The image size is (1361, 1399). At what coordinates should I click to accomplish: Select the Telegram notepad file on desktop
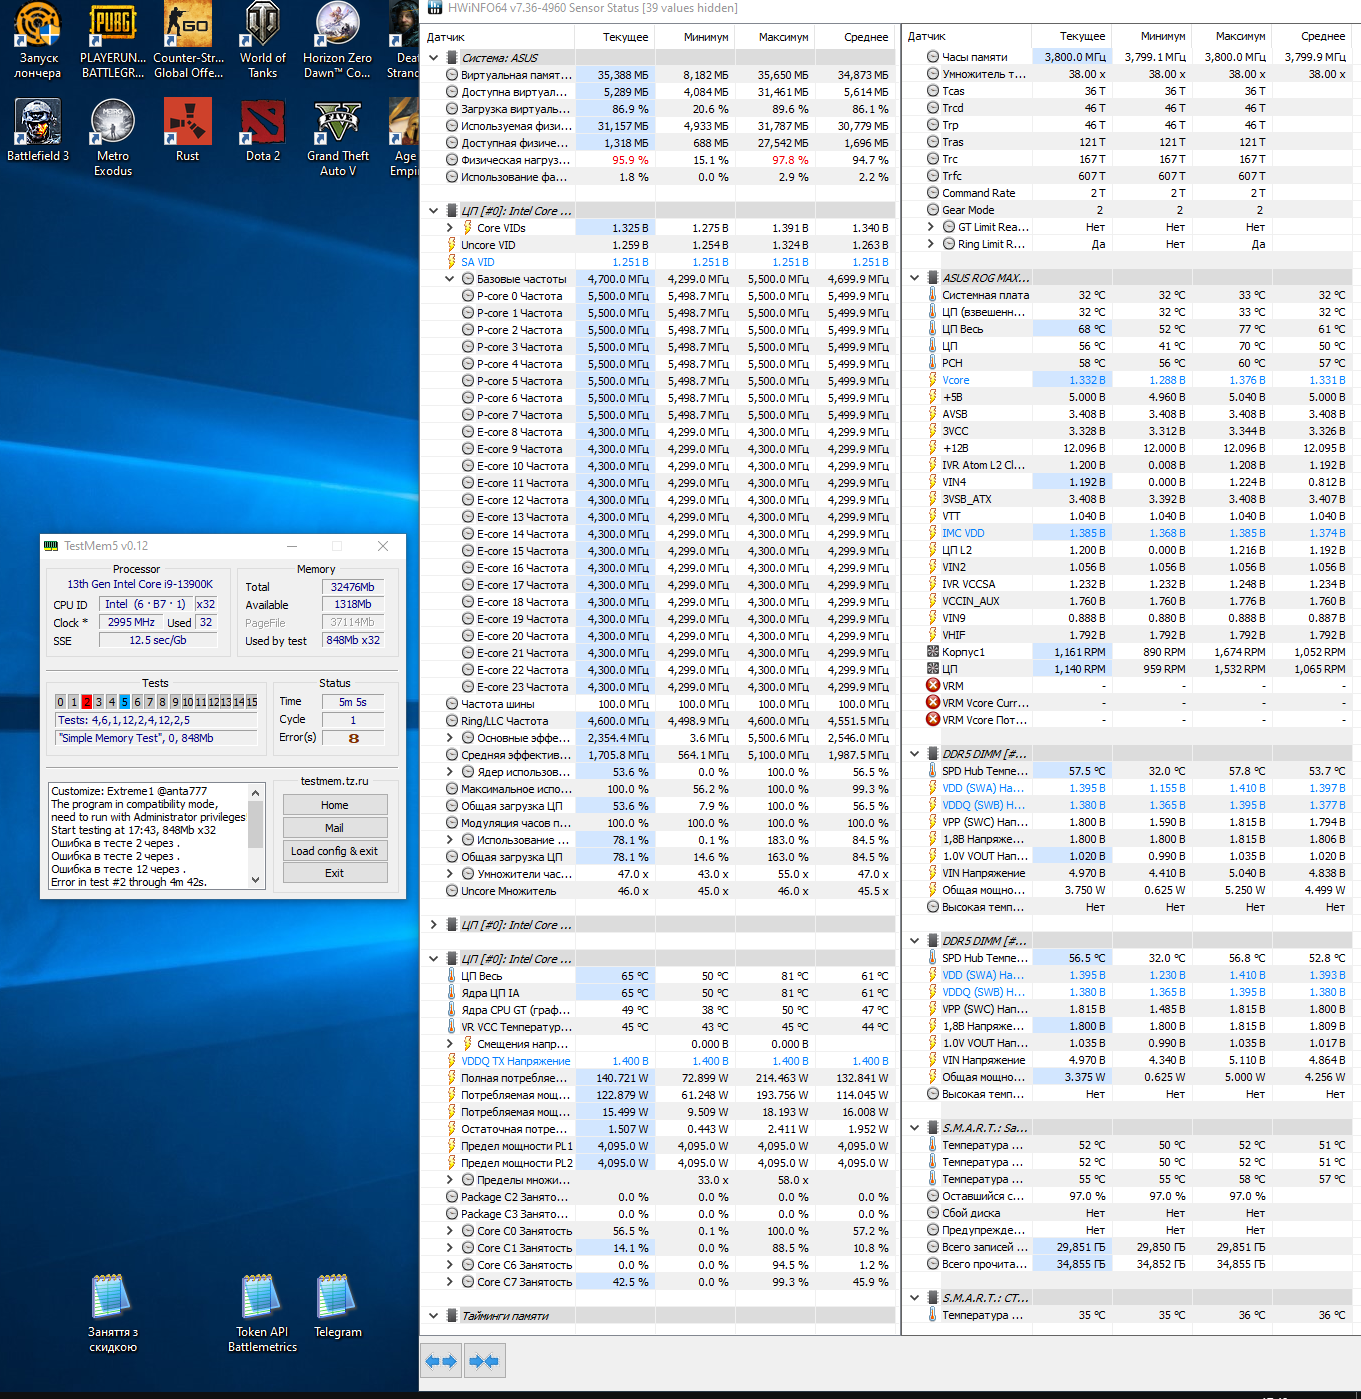coord(338,1307)
